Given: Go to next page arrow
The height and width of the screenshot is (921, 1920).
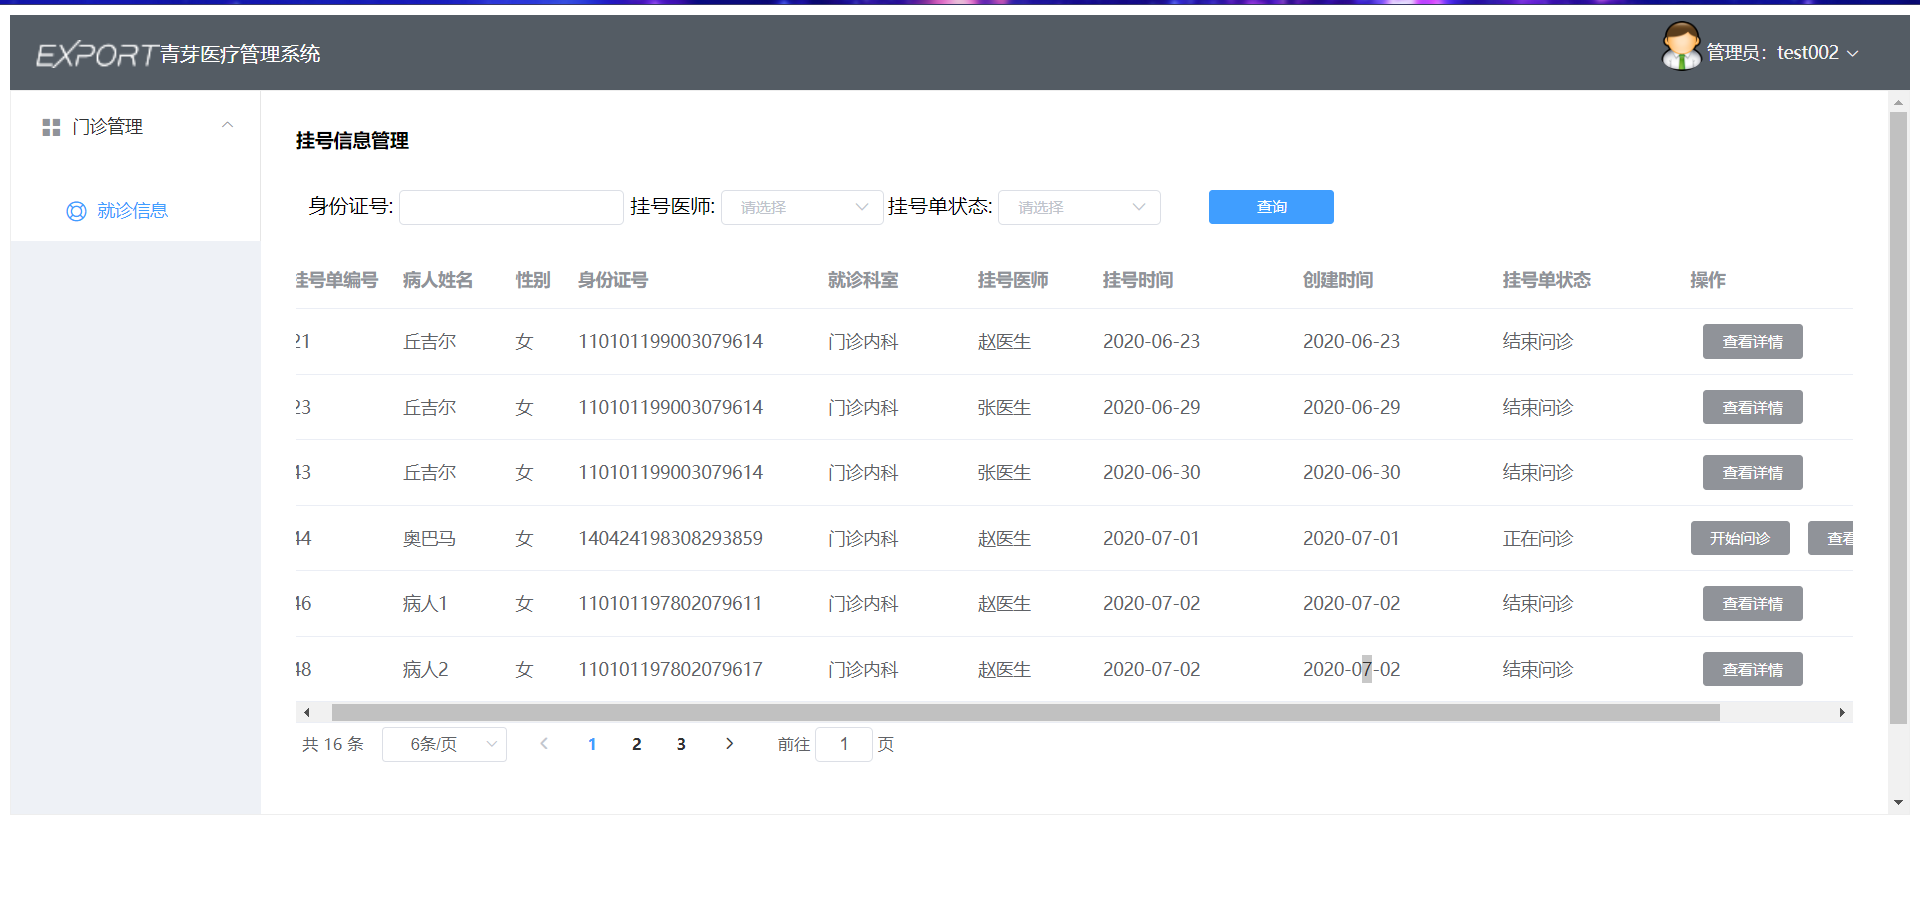Looking at the screenshot, I should (x=730, y=744).
